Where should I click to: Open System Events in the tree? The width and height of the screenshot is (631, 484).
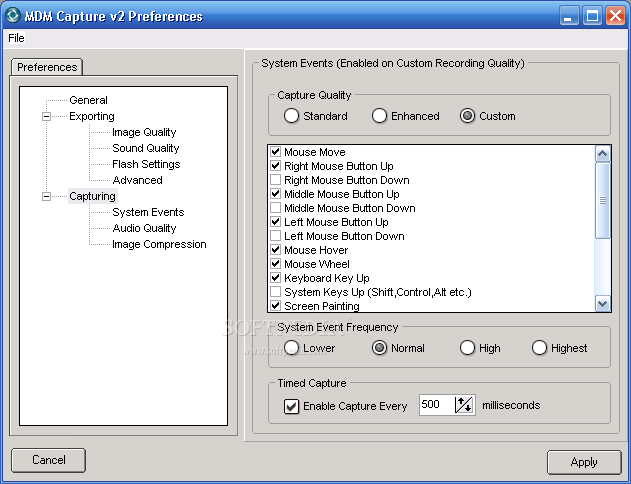click(x=148, y=212)
